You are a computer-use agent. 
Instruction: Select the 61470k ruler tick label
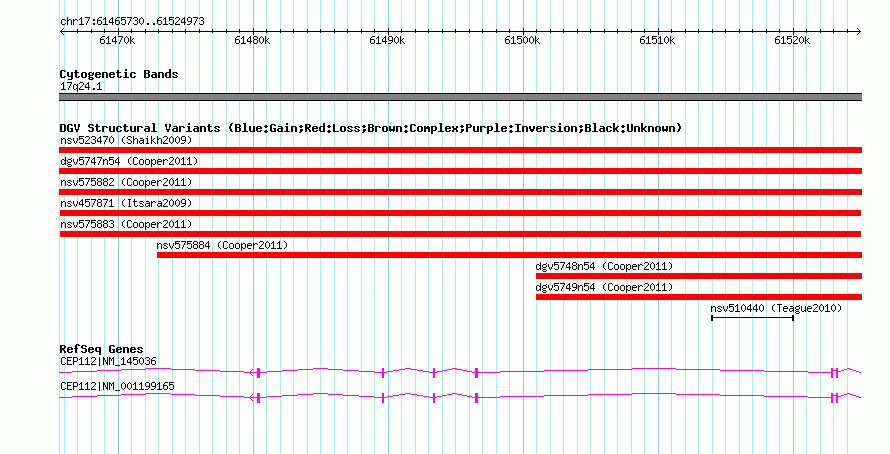[x=117, y=40]
